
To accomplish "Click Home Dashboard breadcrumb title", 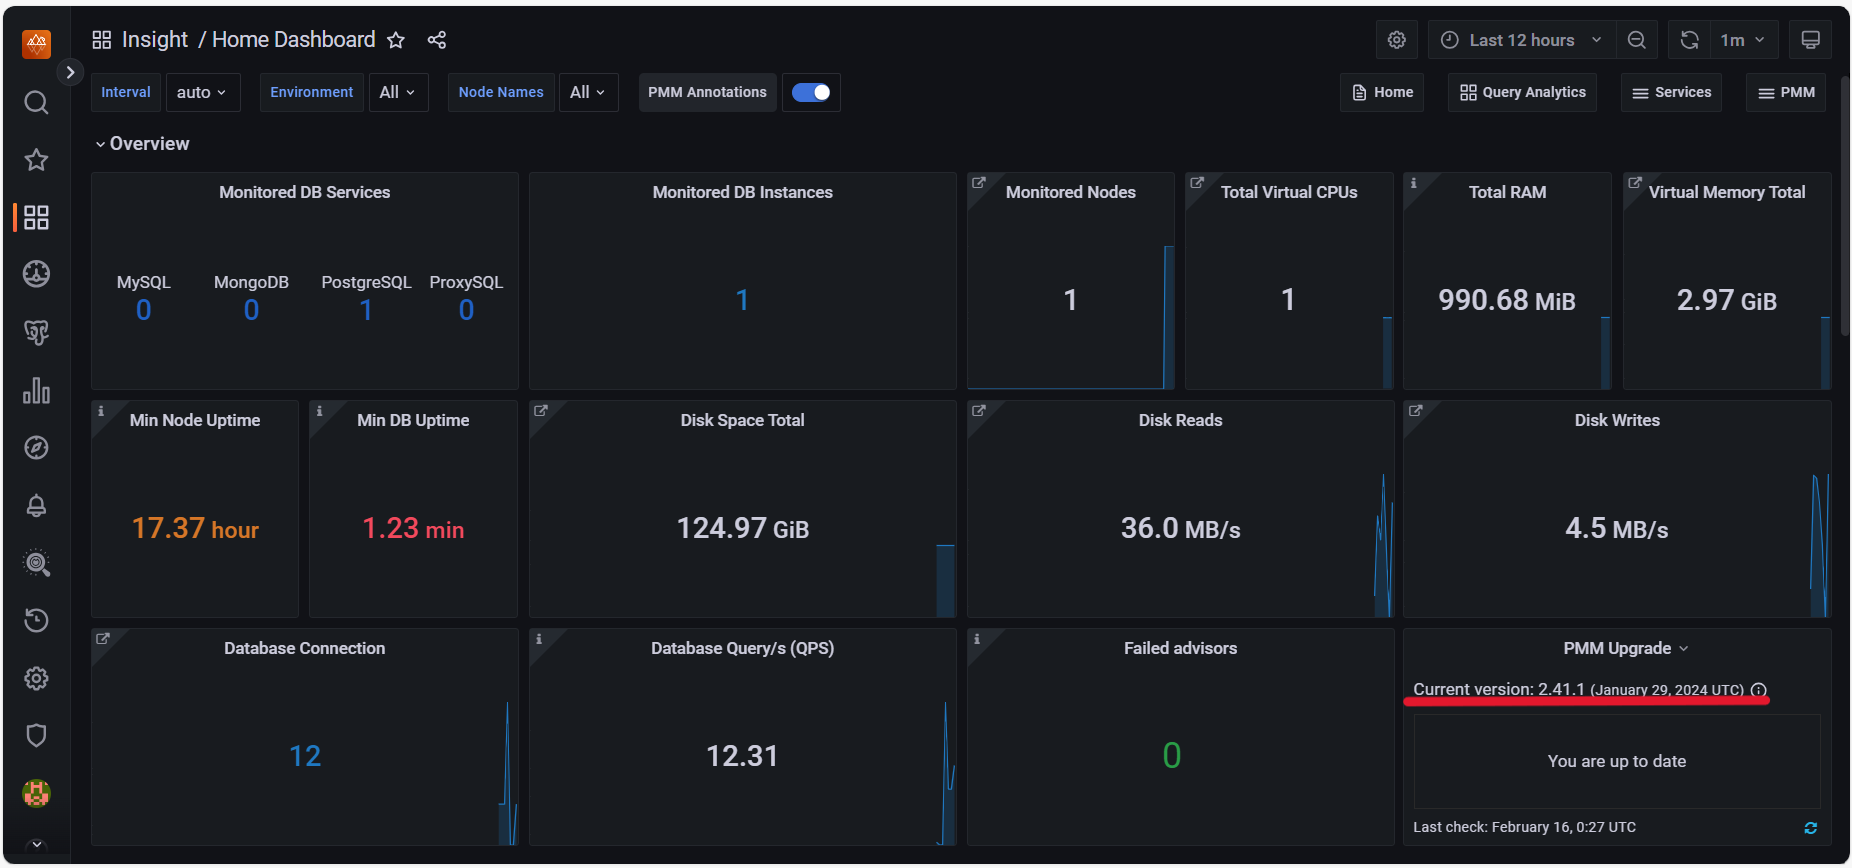I will tap(294, 40).
